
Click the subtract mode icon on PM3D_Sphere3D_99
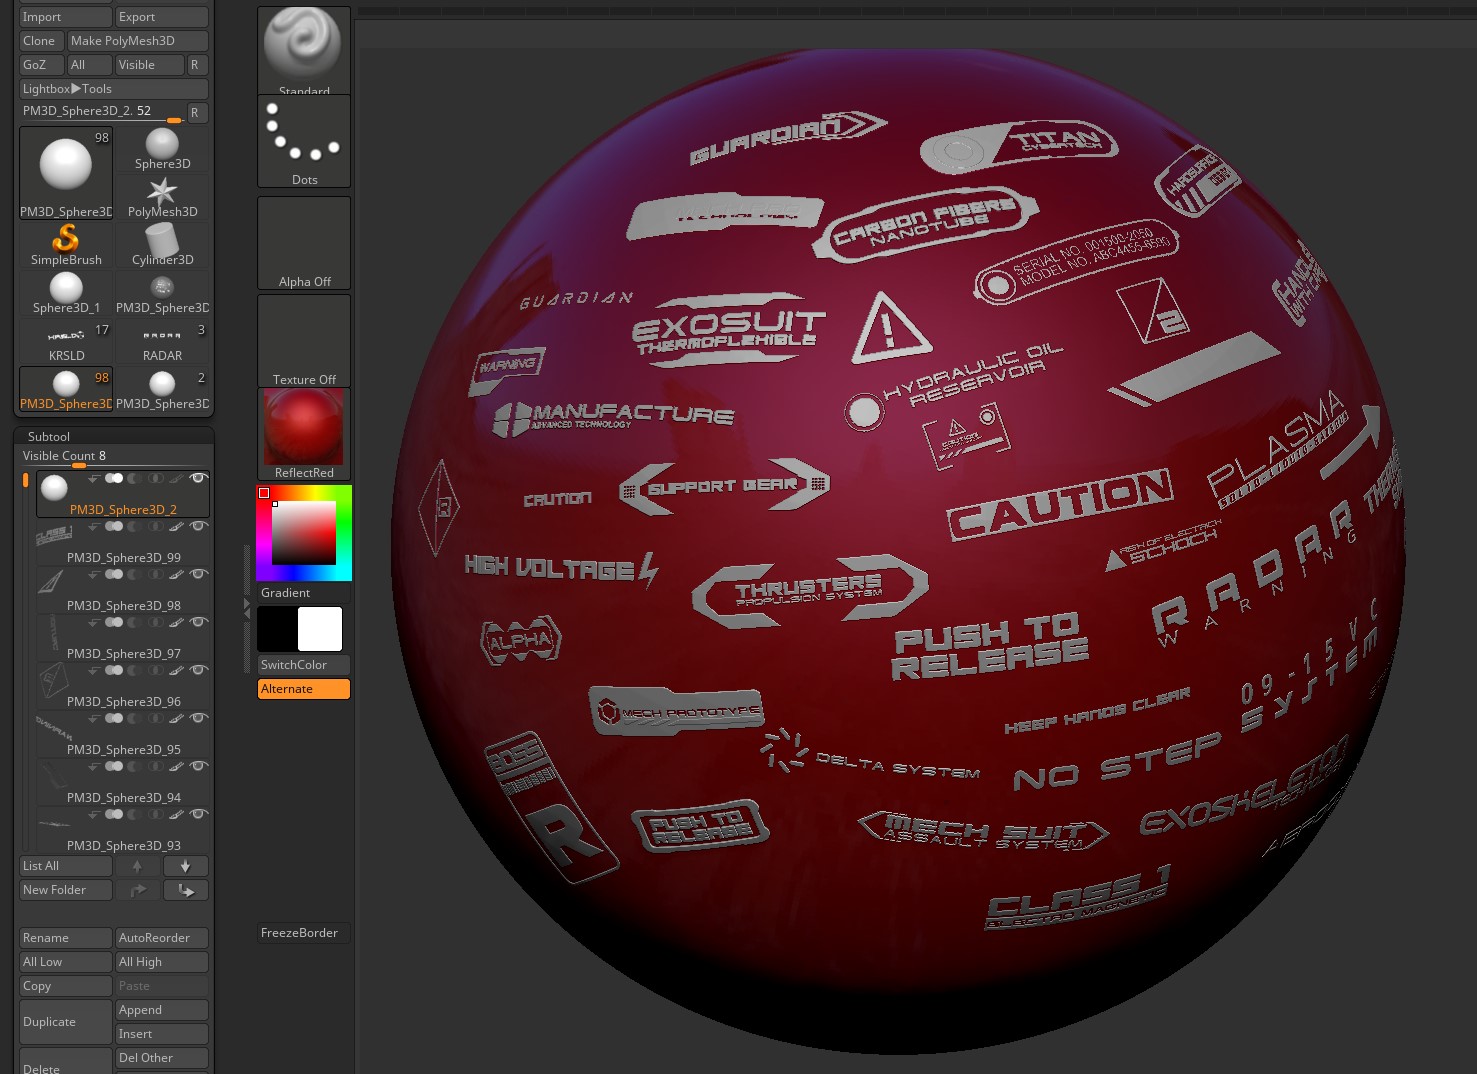pyautogui.click(x=135, y=526)
